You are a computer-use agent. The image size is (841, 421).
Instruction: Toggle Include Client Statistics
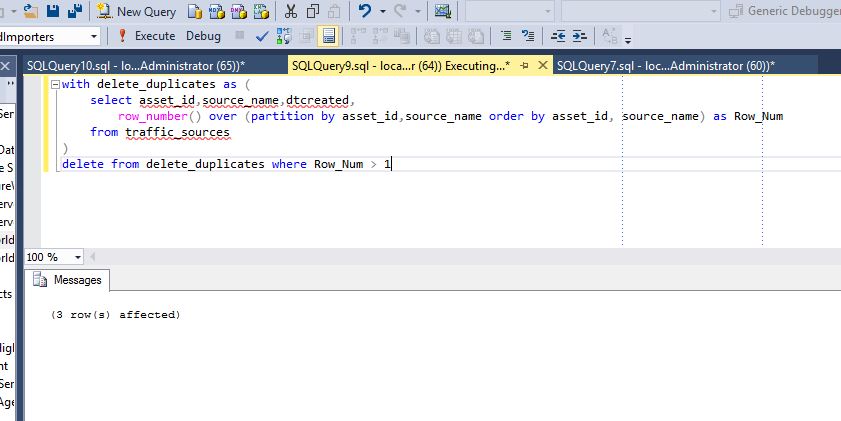pyautogui.click(x=402, y=36)
